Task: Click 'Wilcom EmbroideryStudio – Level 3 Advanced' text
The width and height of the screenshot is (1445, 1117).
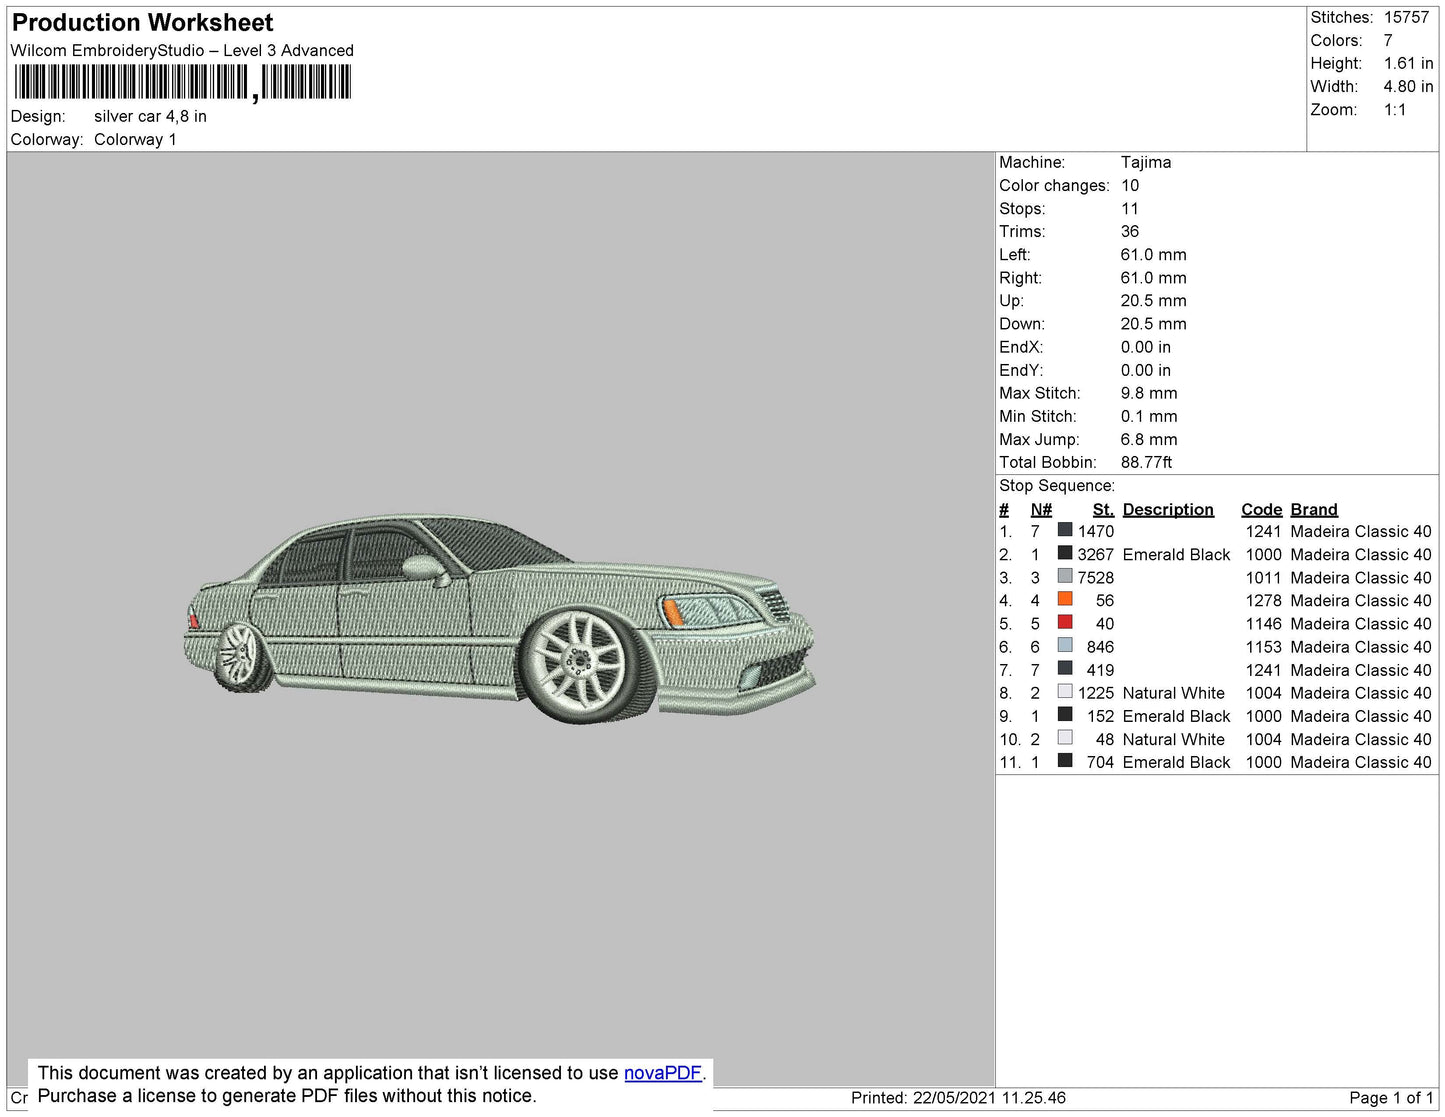Action: coord(182,51)
